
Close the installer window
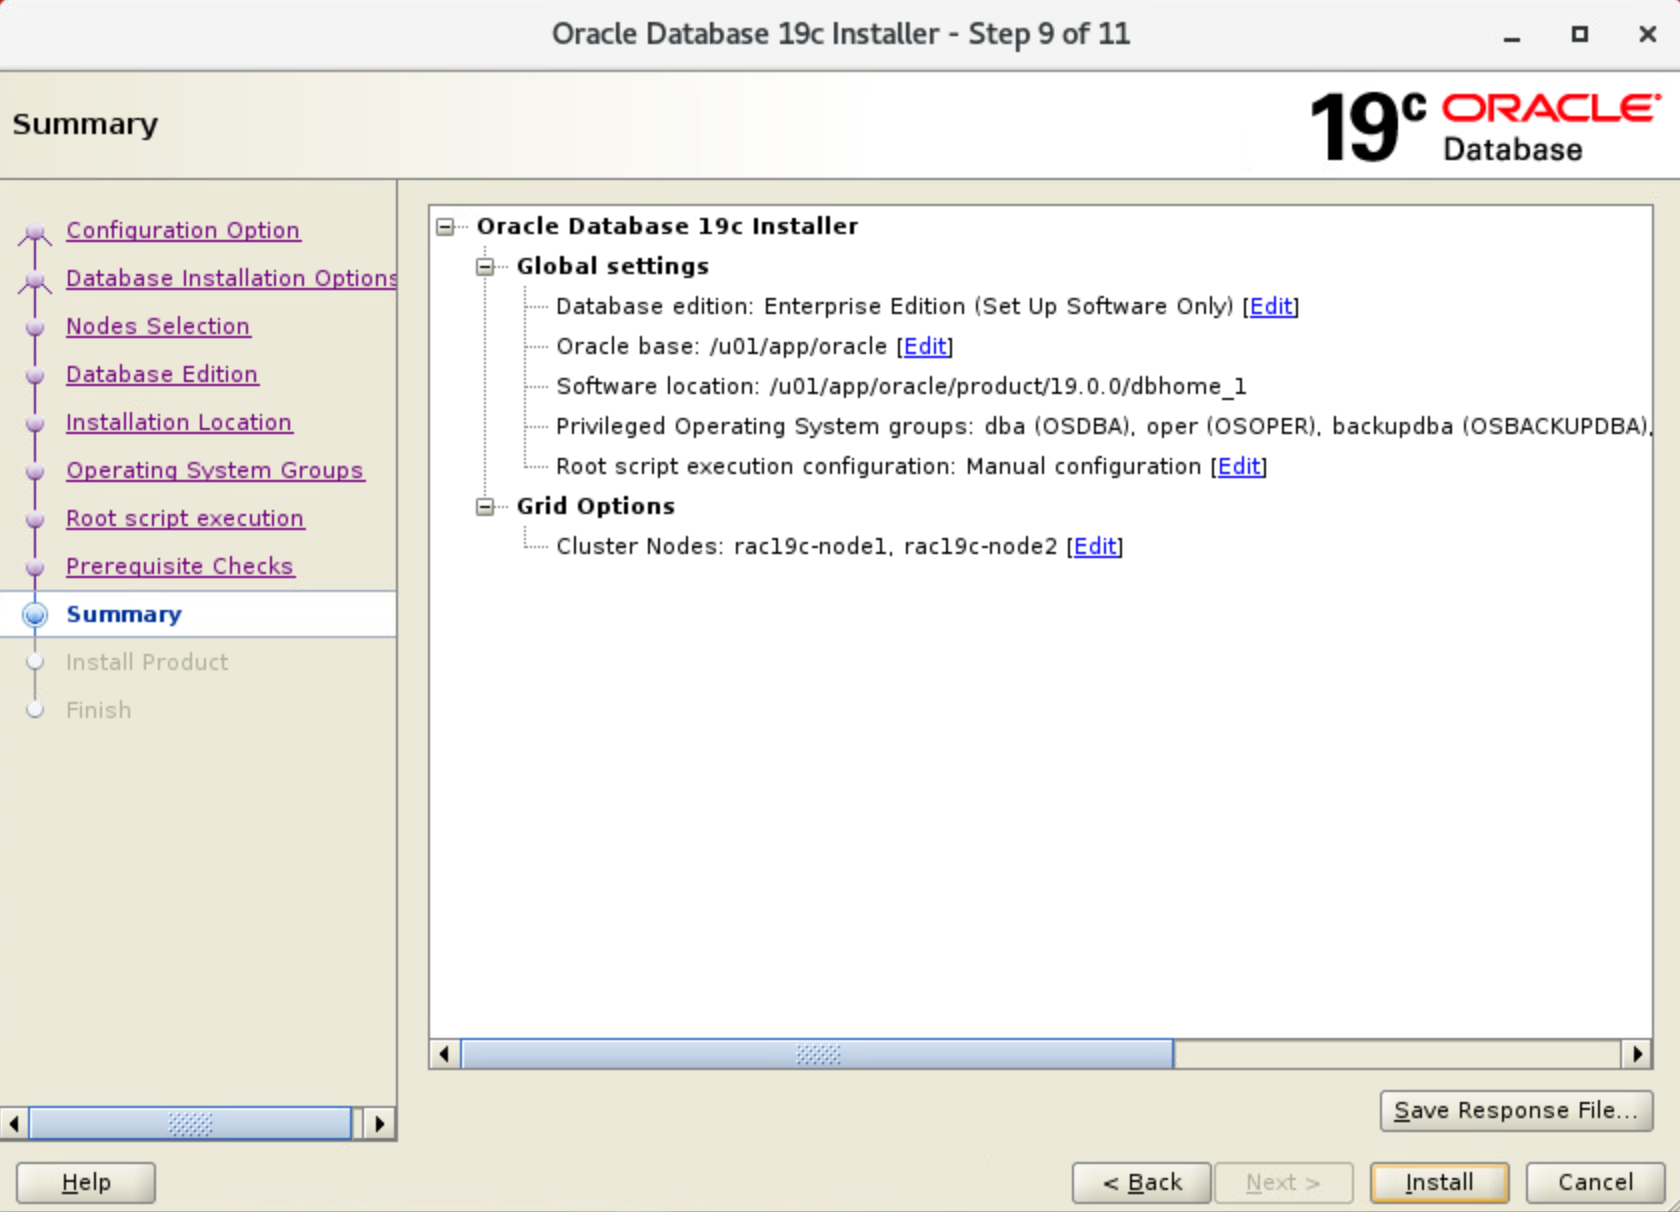pos(1648,35)
